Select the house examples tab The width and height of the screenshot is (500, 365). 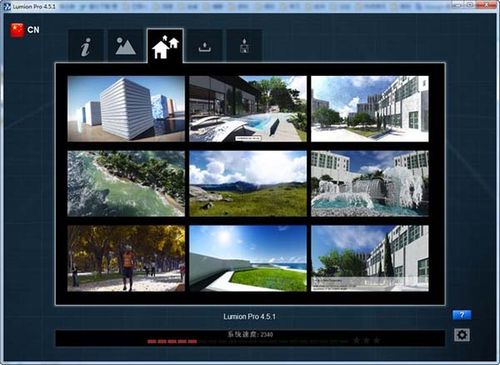click(165, 46)
